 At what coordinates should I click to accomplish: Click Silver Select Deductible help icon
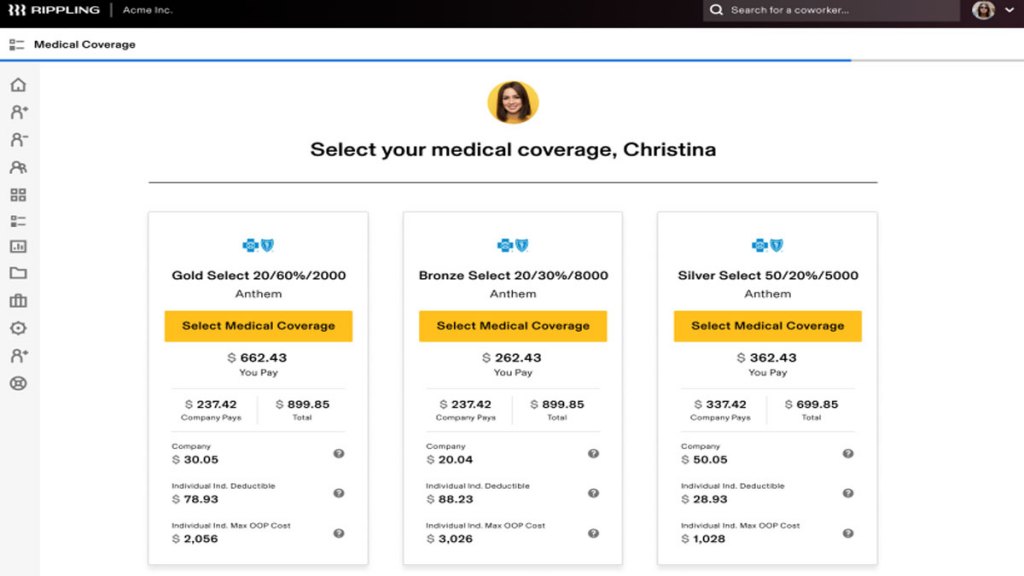[848, 493]
